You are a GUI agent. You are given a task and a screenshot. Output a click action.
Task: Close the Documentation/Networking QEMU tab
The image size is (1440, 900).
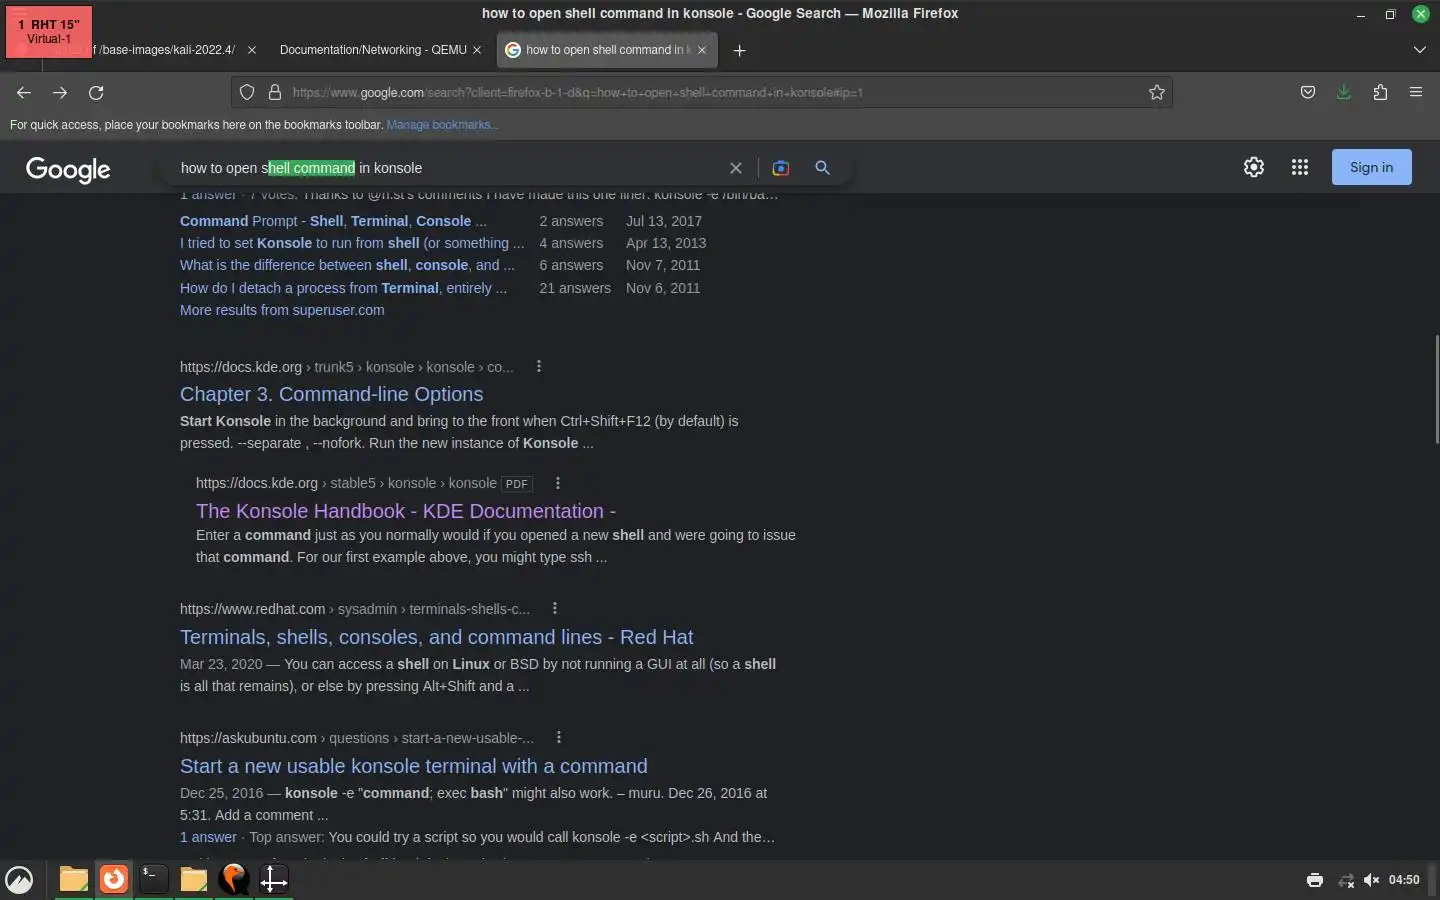click(477, 50)
